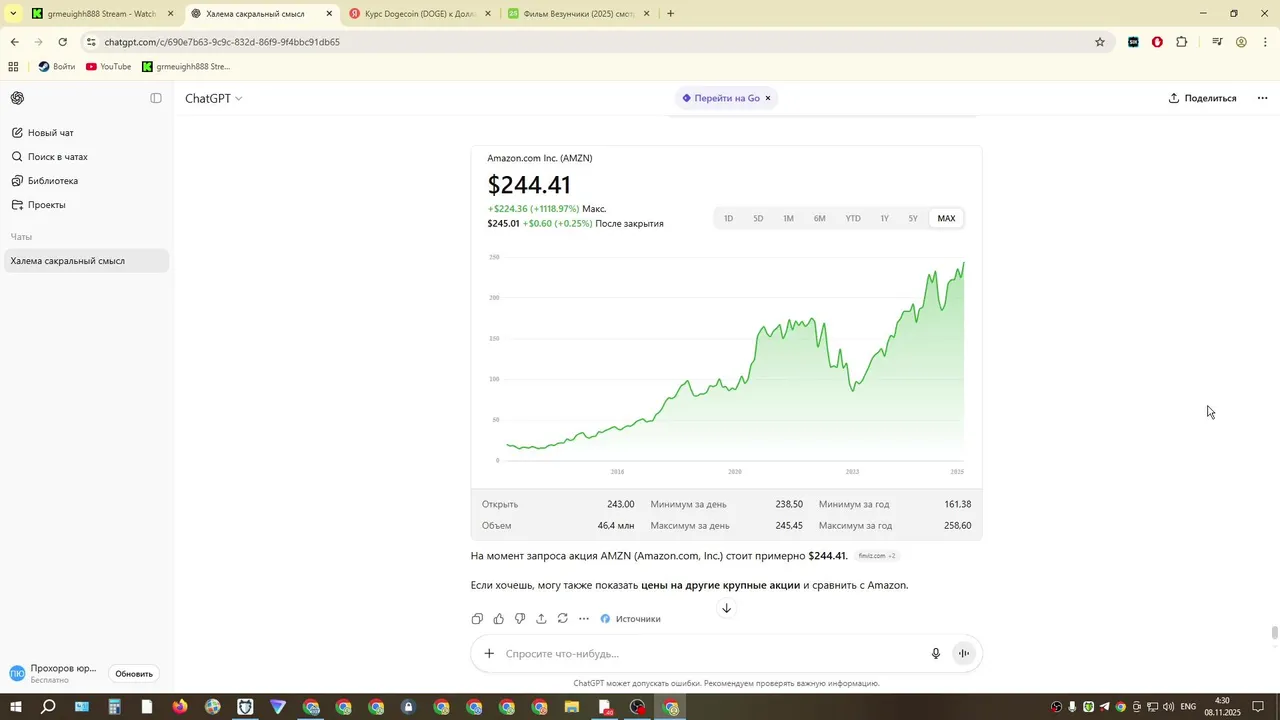This screenshot has width=1280, height=720.
Task: Select the YTD chart range
Action: pyautogui.click(x=853, y=218)
